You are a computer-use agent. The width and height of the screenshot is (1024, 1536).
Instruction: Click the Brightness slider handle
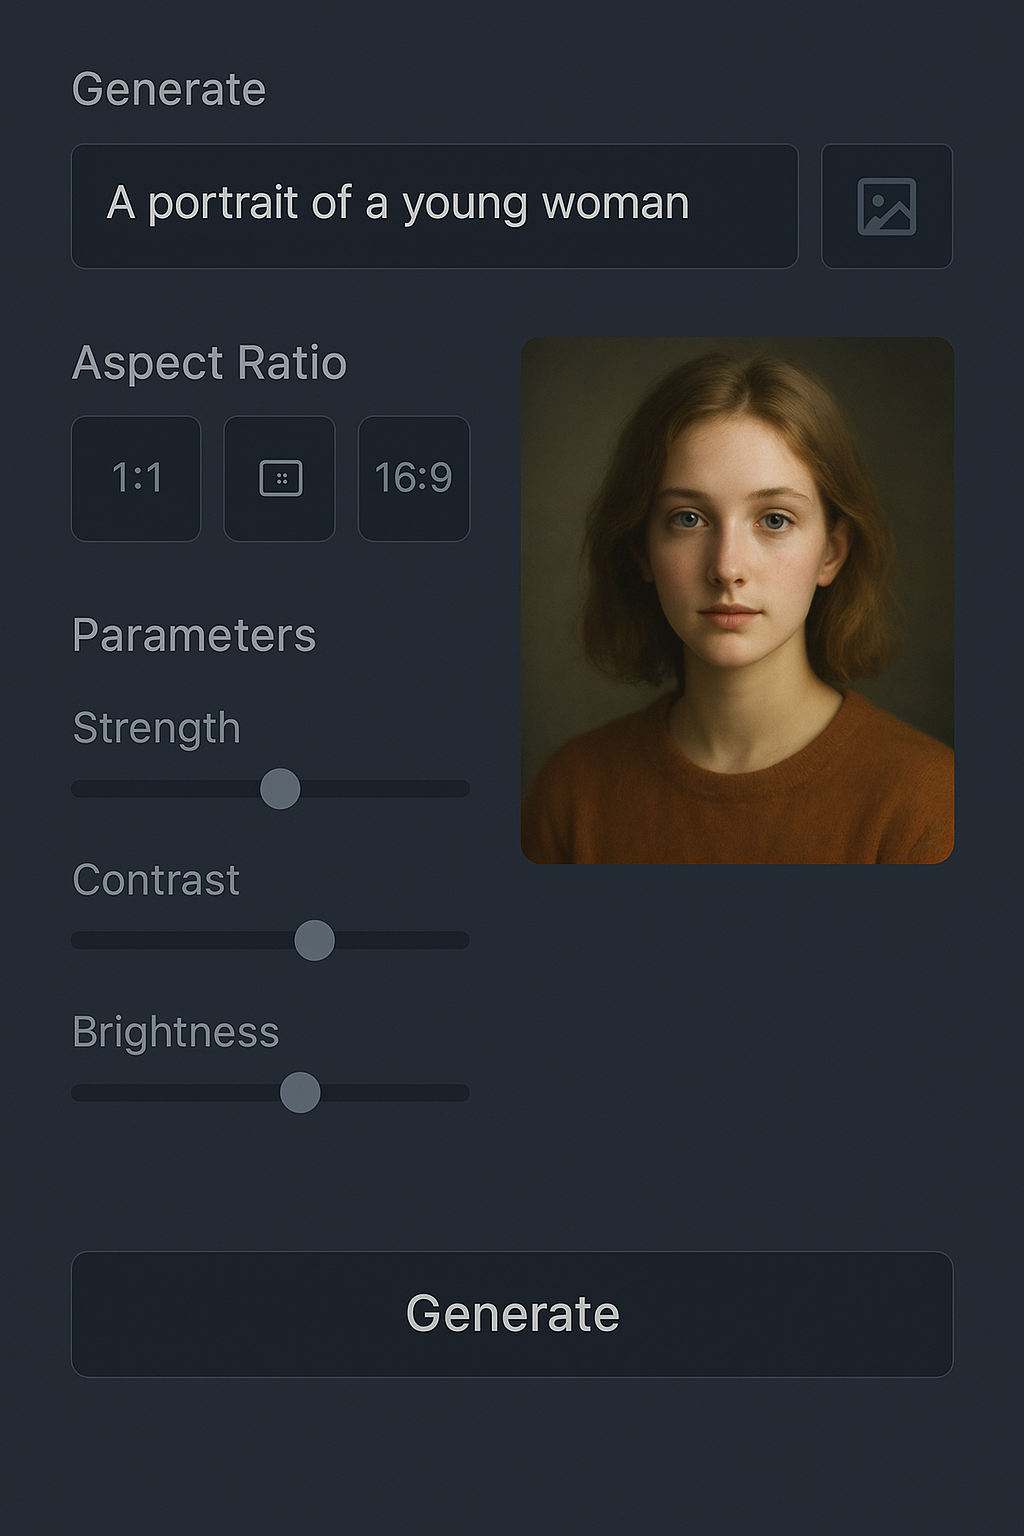(300, 1093)
